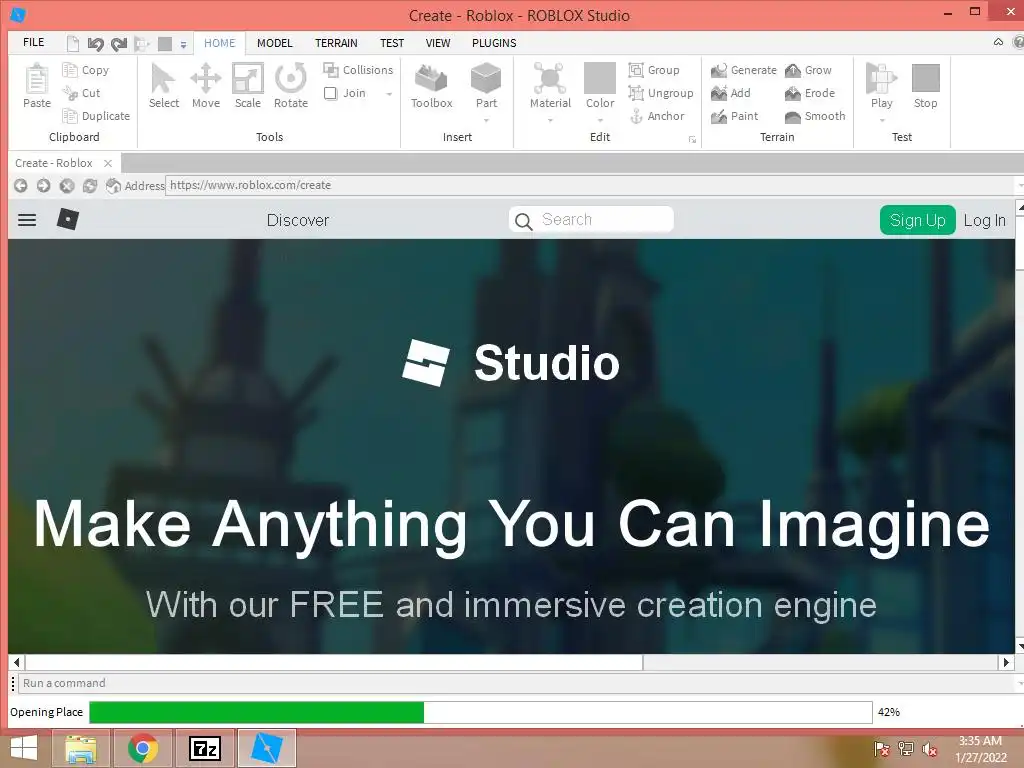Click the Cut scissors icon
The width and height of the screenshot is (1024, 768).
[70, 93]
